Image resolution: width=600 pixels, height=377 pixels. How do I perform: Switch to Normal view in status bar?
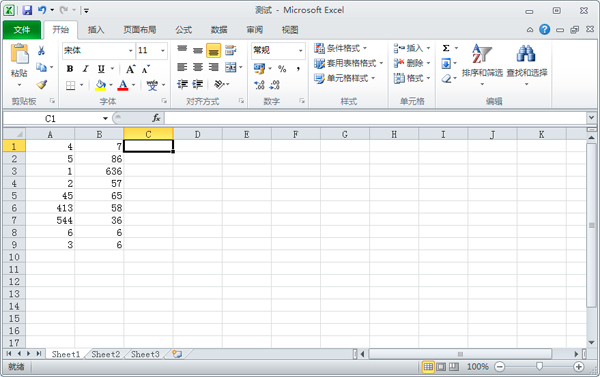428,367
